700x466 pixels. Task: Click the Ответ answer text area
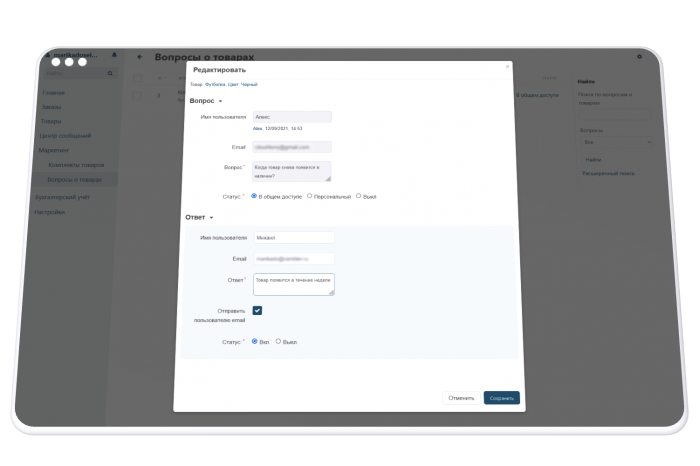click(294, 284)
